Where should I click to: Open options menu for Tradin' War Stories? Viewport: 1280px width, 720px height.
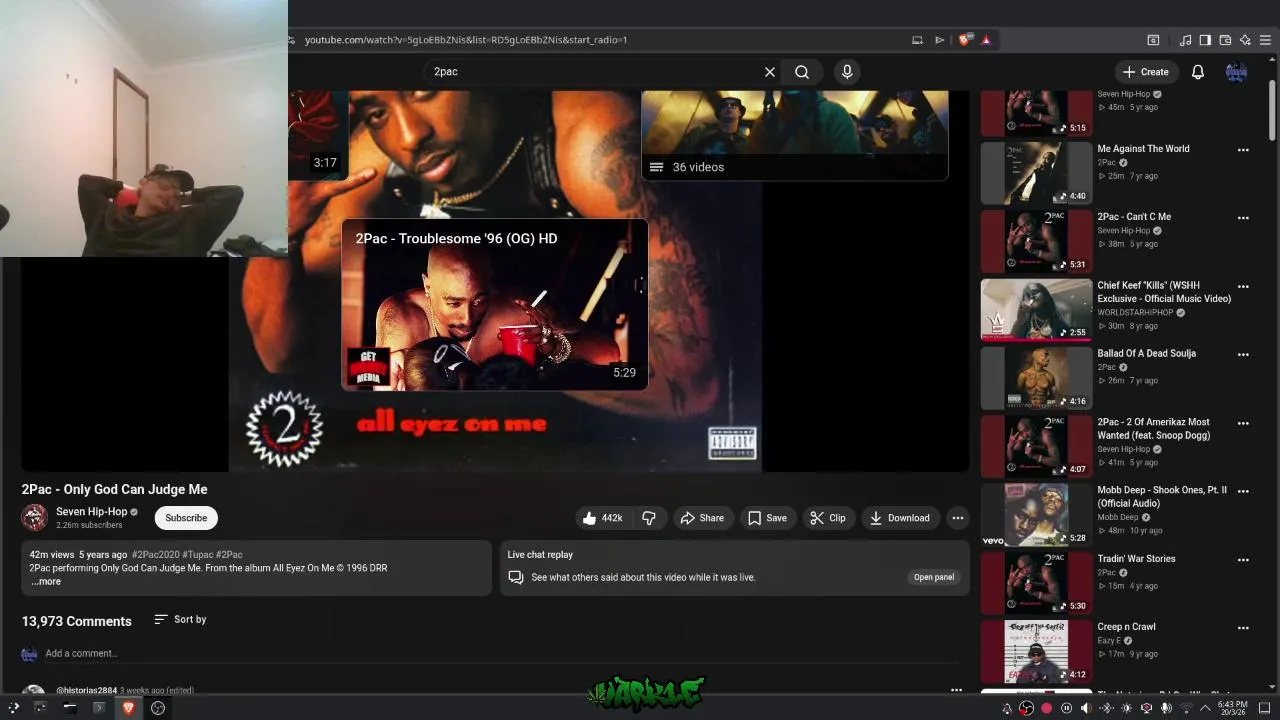pyautogui.click(x=1243, y=560)
